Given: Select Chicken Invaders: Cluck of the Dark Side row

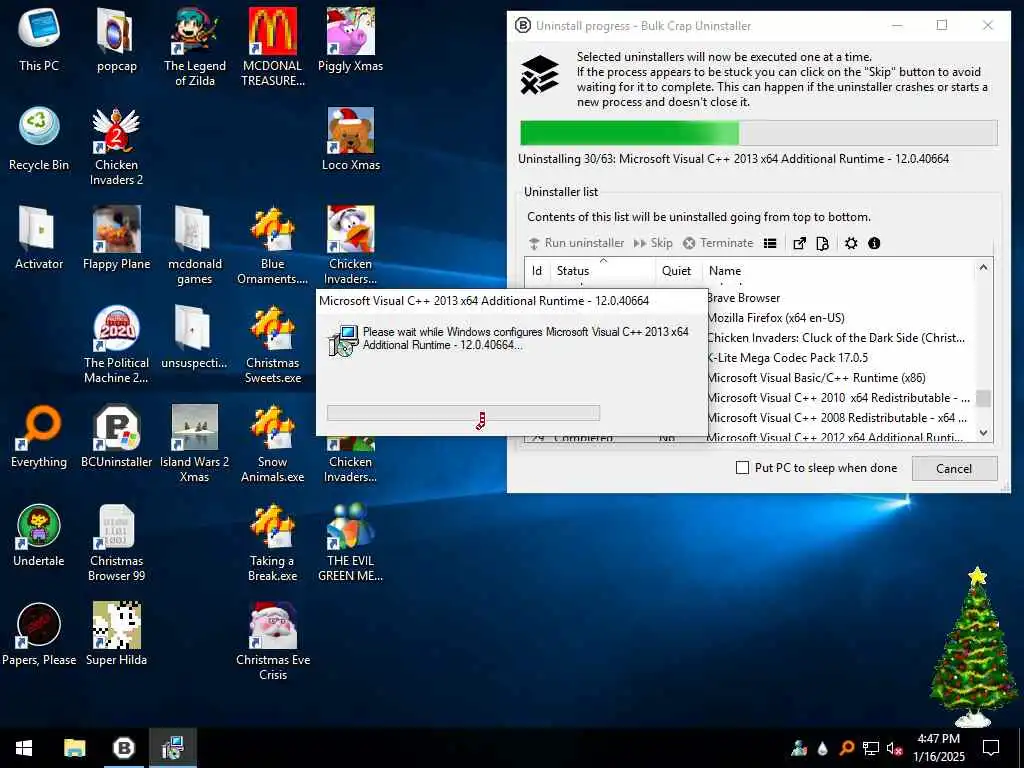Looking at the screenshot, I should pyautogui.click(x=841, y=338).
